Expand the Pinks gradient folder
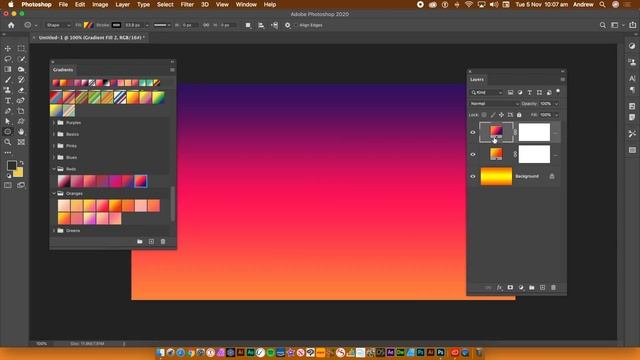The width and height of the screenshot is (640, 360). 54,145
